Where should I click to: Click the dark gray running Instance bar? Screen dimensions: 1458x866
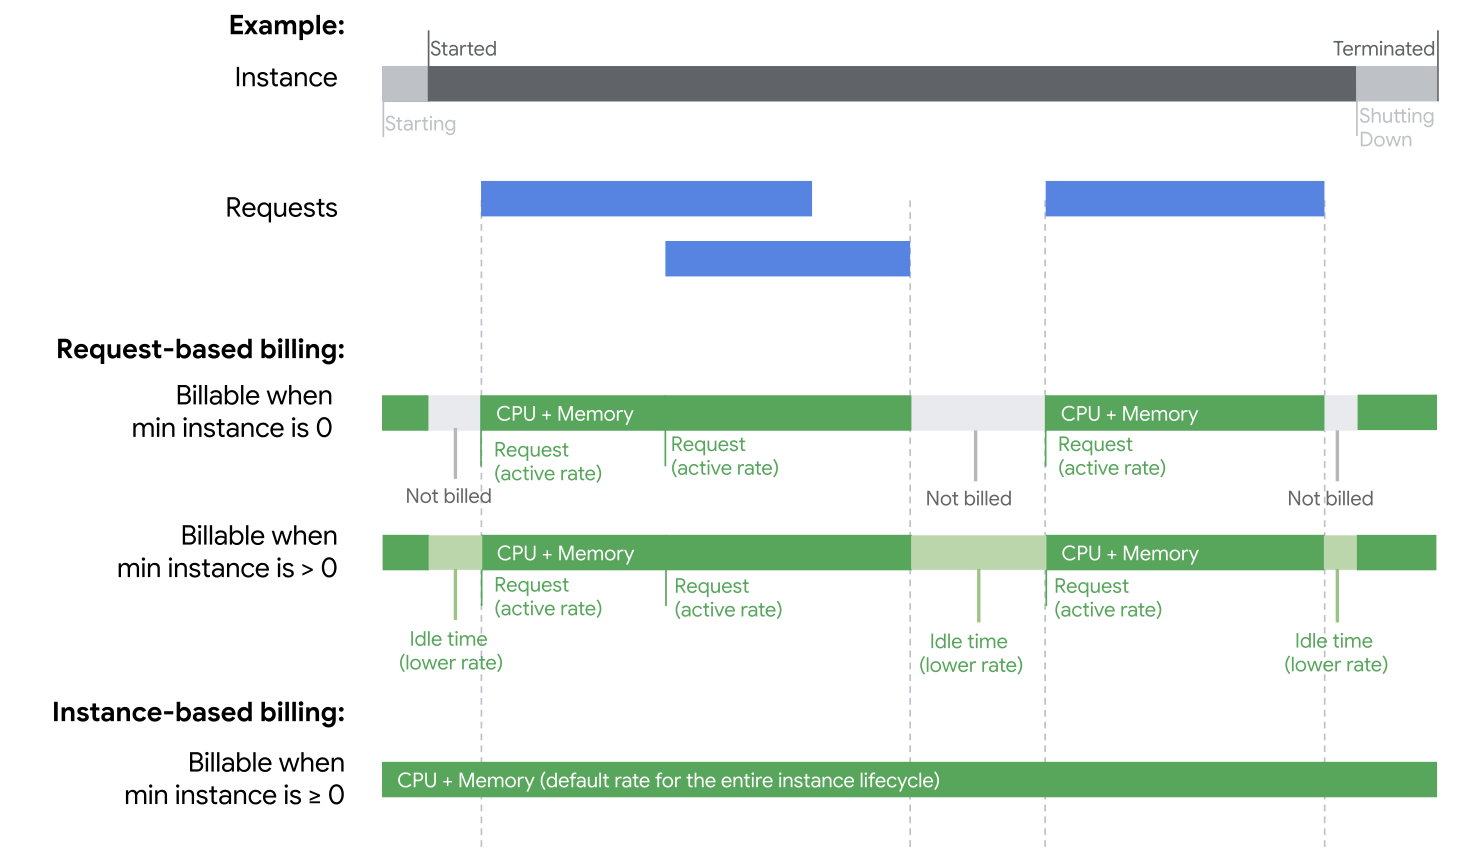[x=891, y=84]
